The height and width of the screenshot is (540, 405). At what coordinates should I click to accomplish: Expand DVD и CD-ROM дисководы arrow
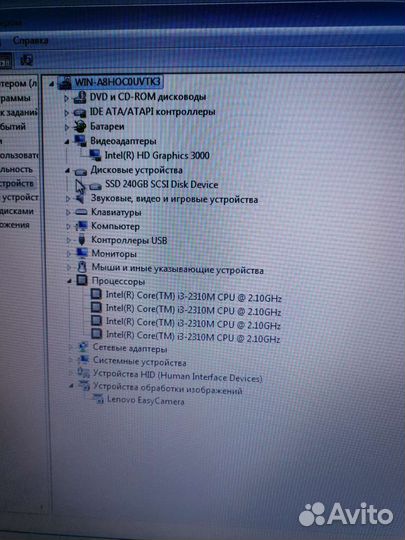coord(66,98)
